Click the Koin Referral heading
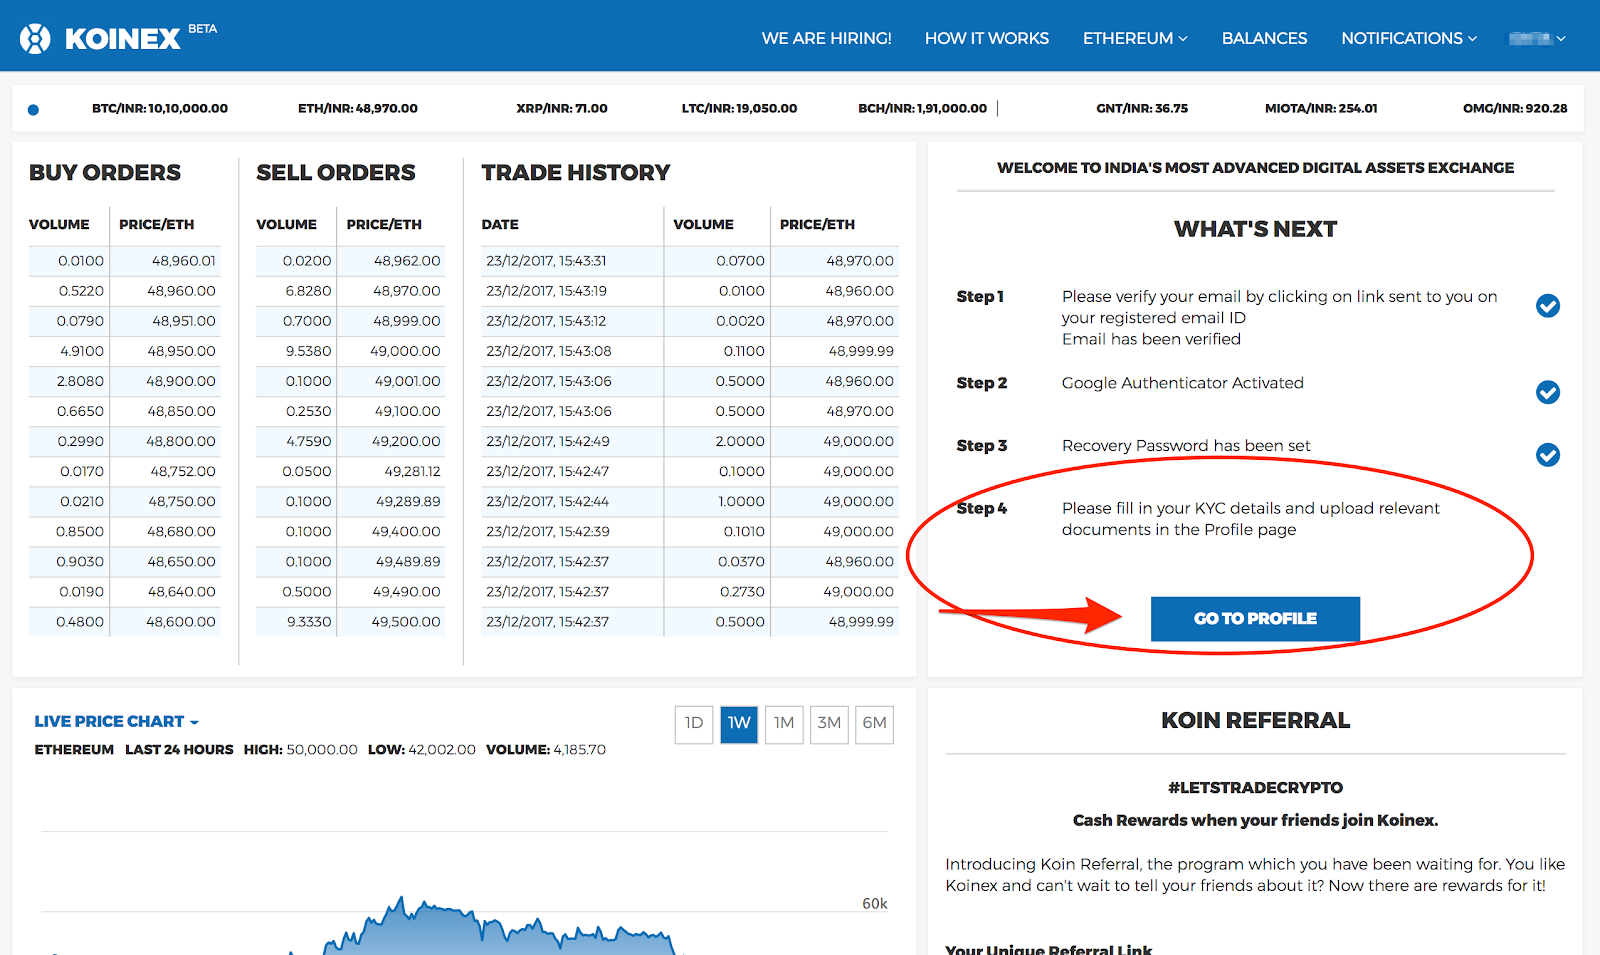 click(1255, 720)
